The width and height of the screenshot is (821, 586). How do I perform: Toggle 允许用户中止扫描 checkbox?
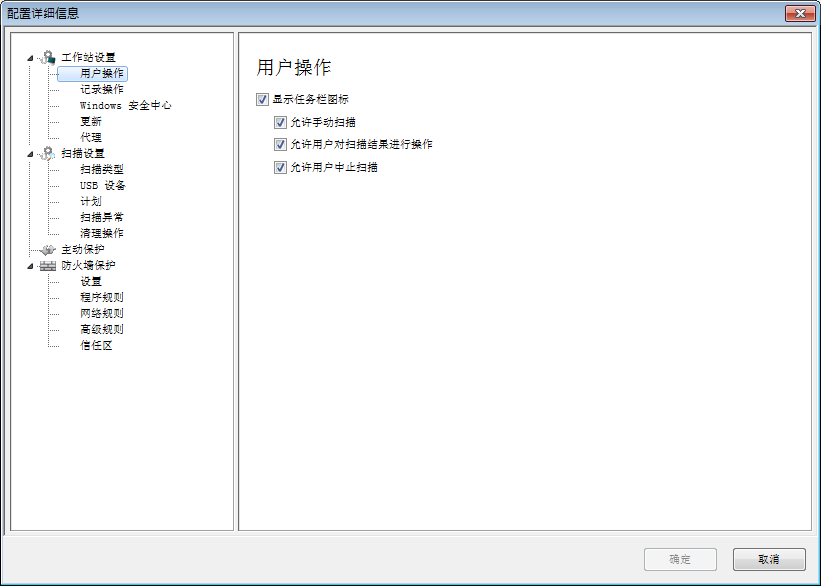pos(280,167)
